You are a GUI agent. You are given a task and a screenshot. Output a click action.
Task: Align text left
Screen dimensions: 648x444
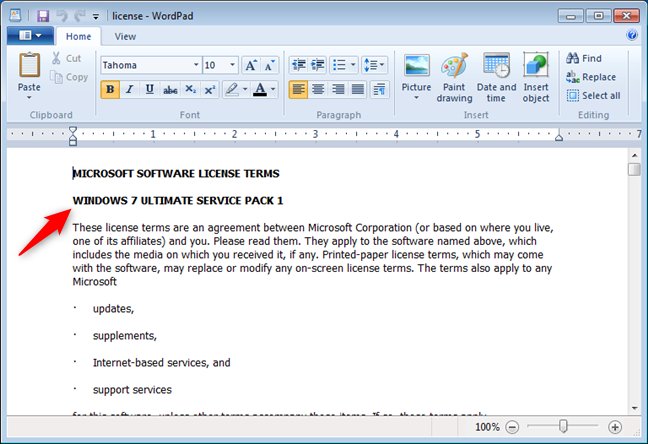298,89
